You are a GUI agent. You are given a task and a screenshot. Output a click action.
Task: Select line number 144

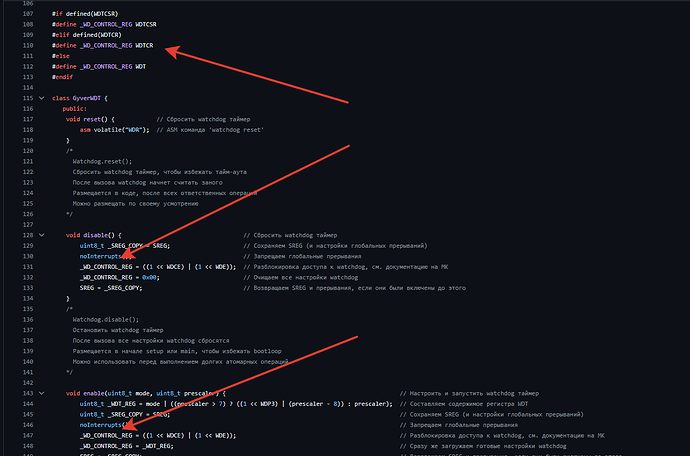(x=28, y=404)
